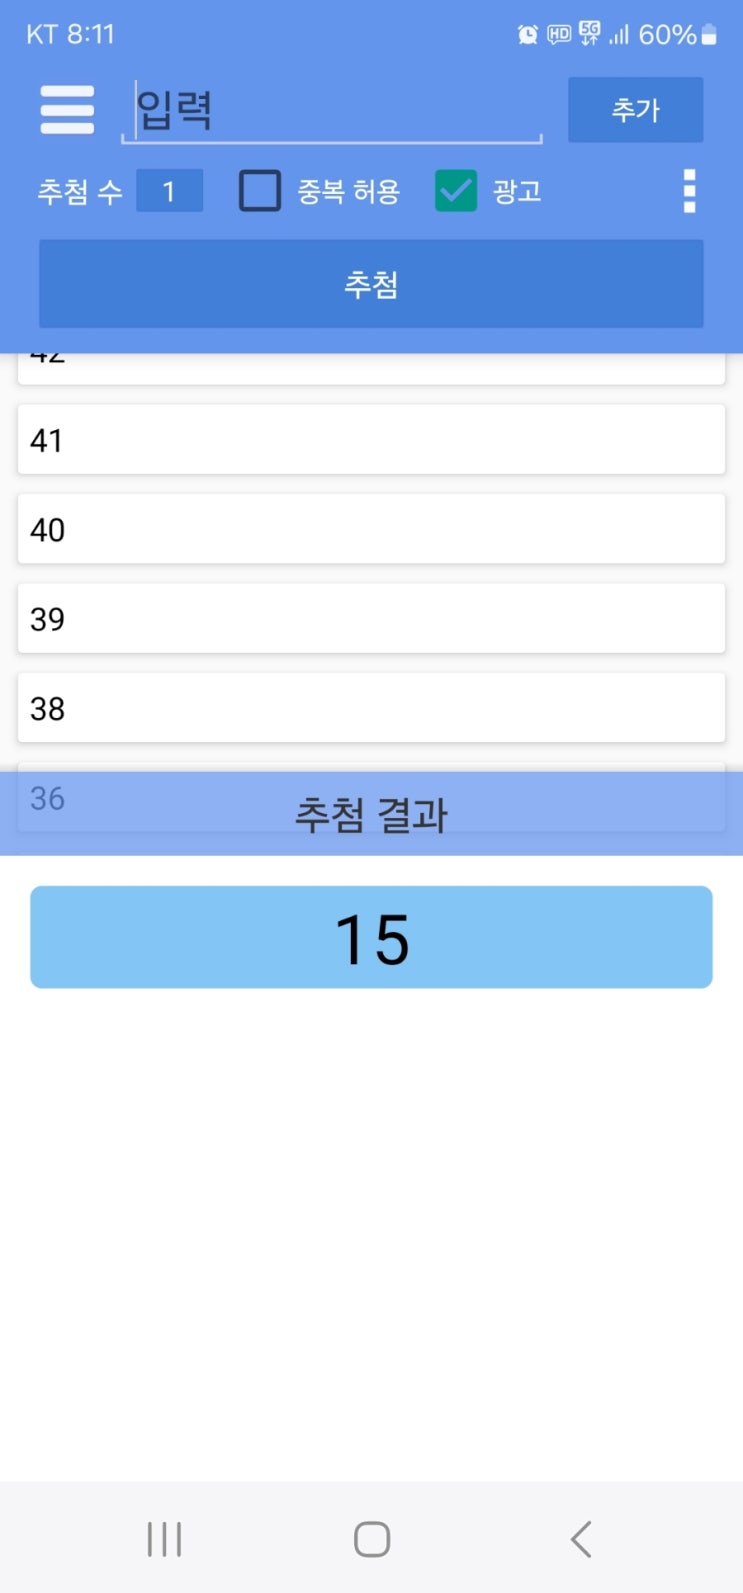743x1593 pixels.
Task: Select list entry 41
Action: point(371,439)
